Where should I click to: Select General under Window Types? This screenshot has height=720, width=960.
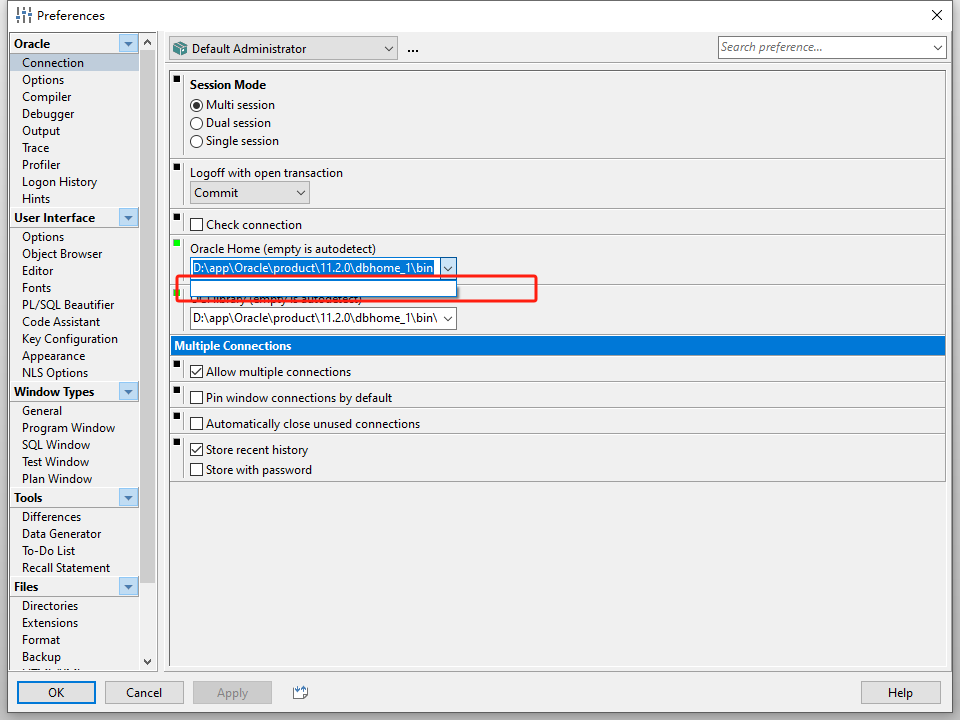[x=42, y=411]
